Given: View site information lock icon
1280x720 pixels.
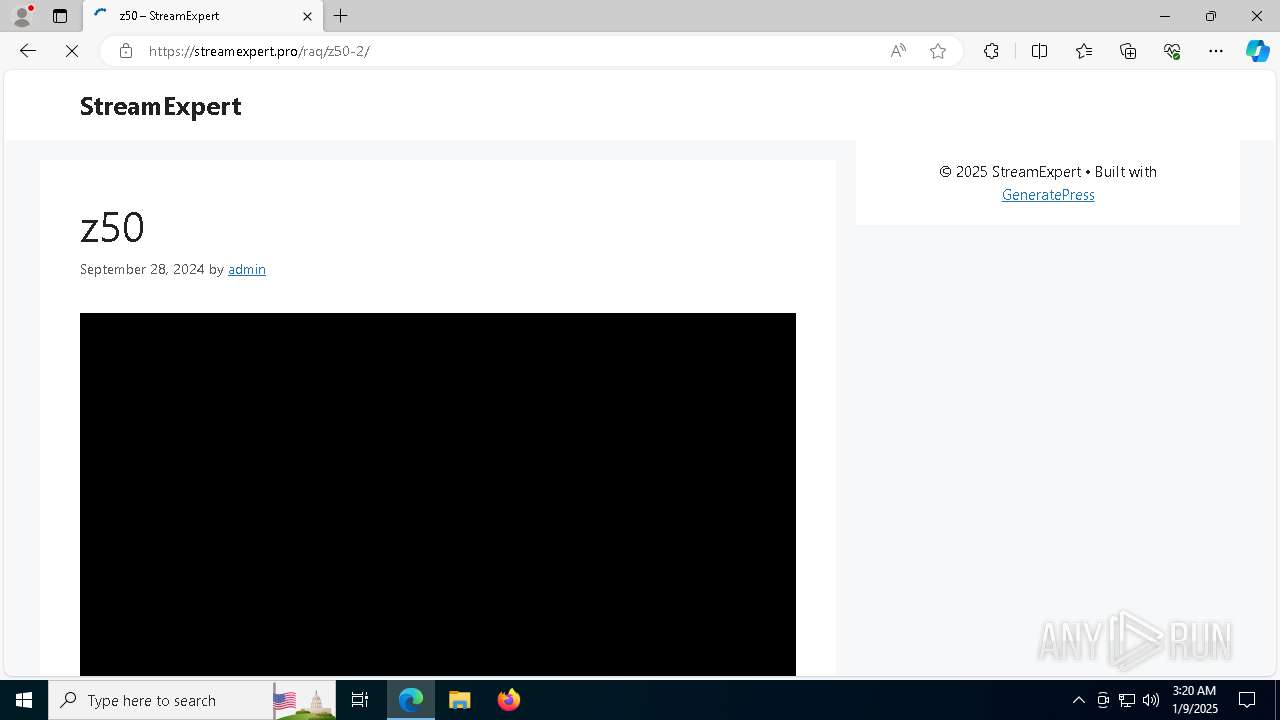Looking at the screenshot, I should (126, 51).
